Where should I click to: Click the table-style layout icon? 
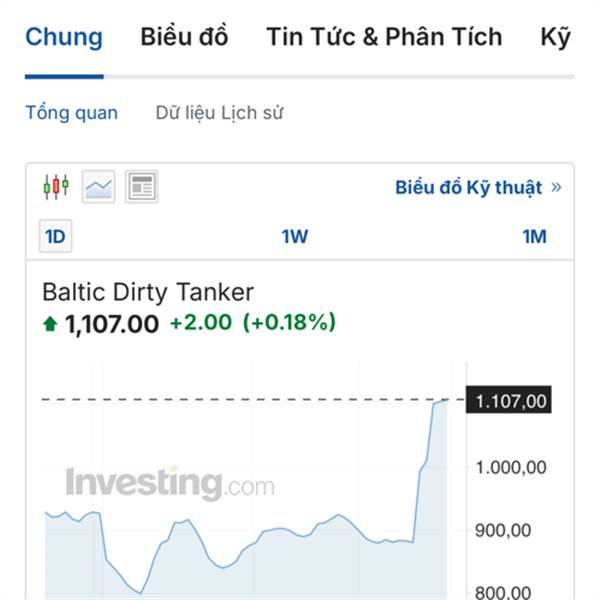tap(141, 187)
